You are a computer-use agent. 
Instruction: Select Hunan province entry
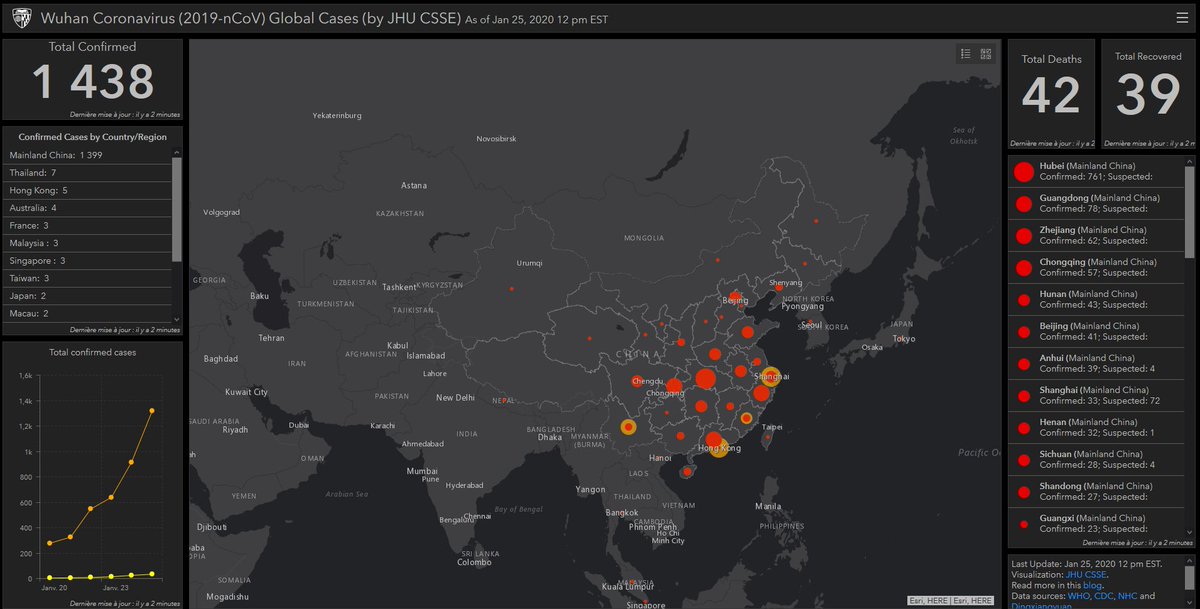pyautogui.click(x=1096, y=299)
